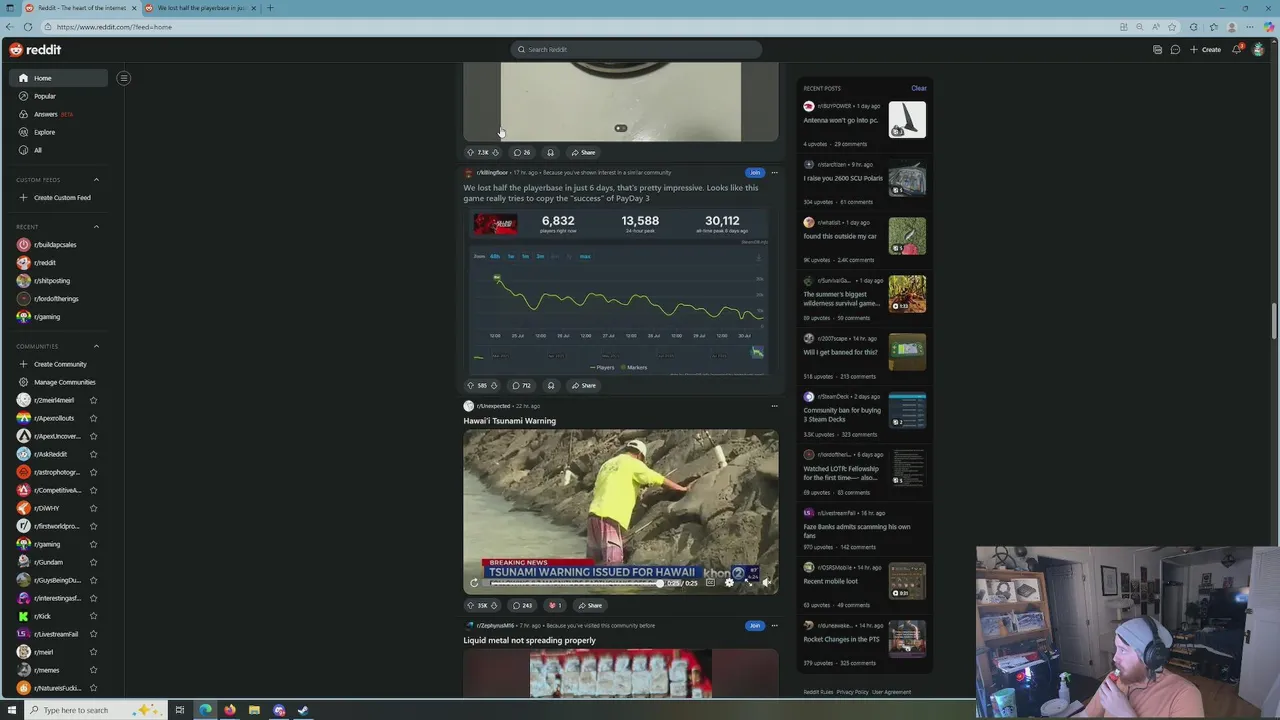Favorite r/Gundam with the star
This screenshot has width=1280, height=720.
[93, 562]
